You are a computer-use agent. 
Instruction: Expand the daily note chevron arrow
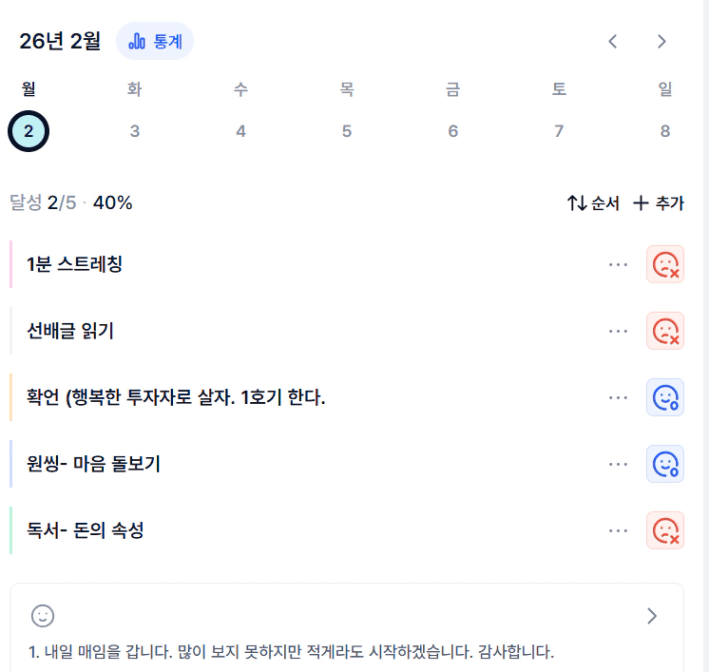point(652,616)
